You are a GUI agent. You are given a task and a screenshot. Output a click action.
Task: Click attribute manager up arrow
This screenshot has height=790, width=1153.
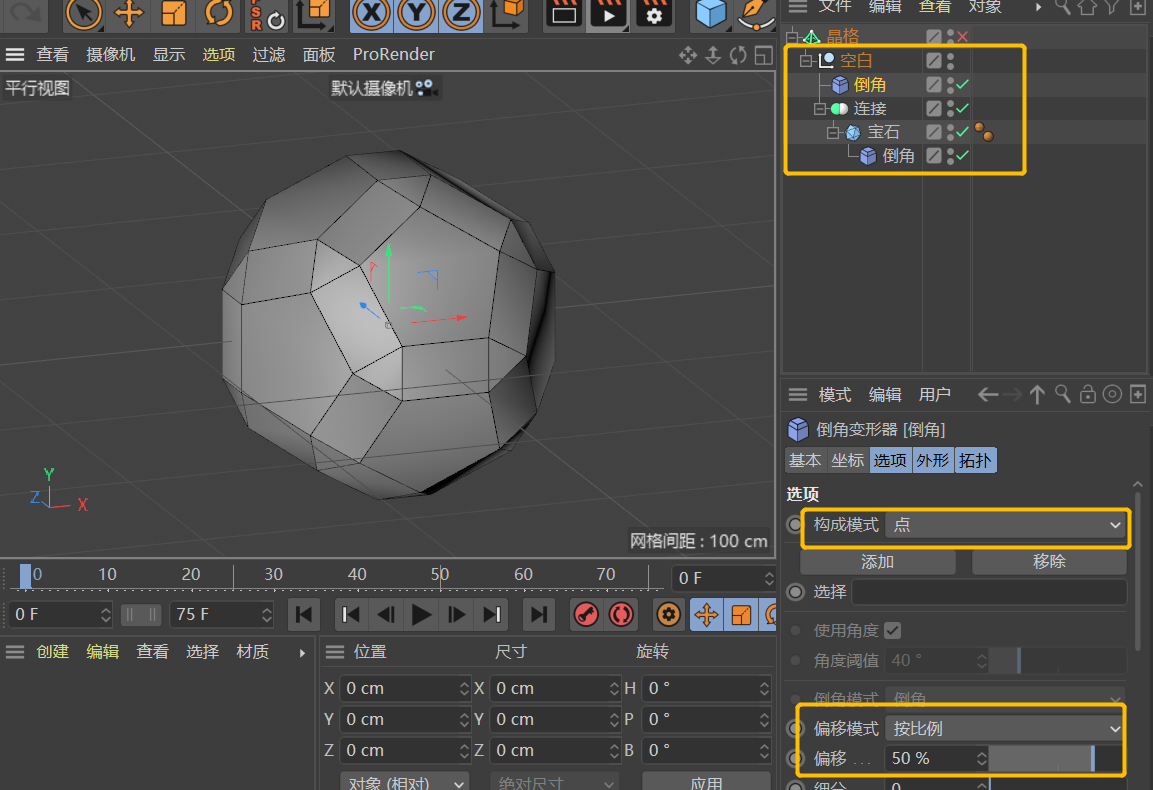(1037, 395)
